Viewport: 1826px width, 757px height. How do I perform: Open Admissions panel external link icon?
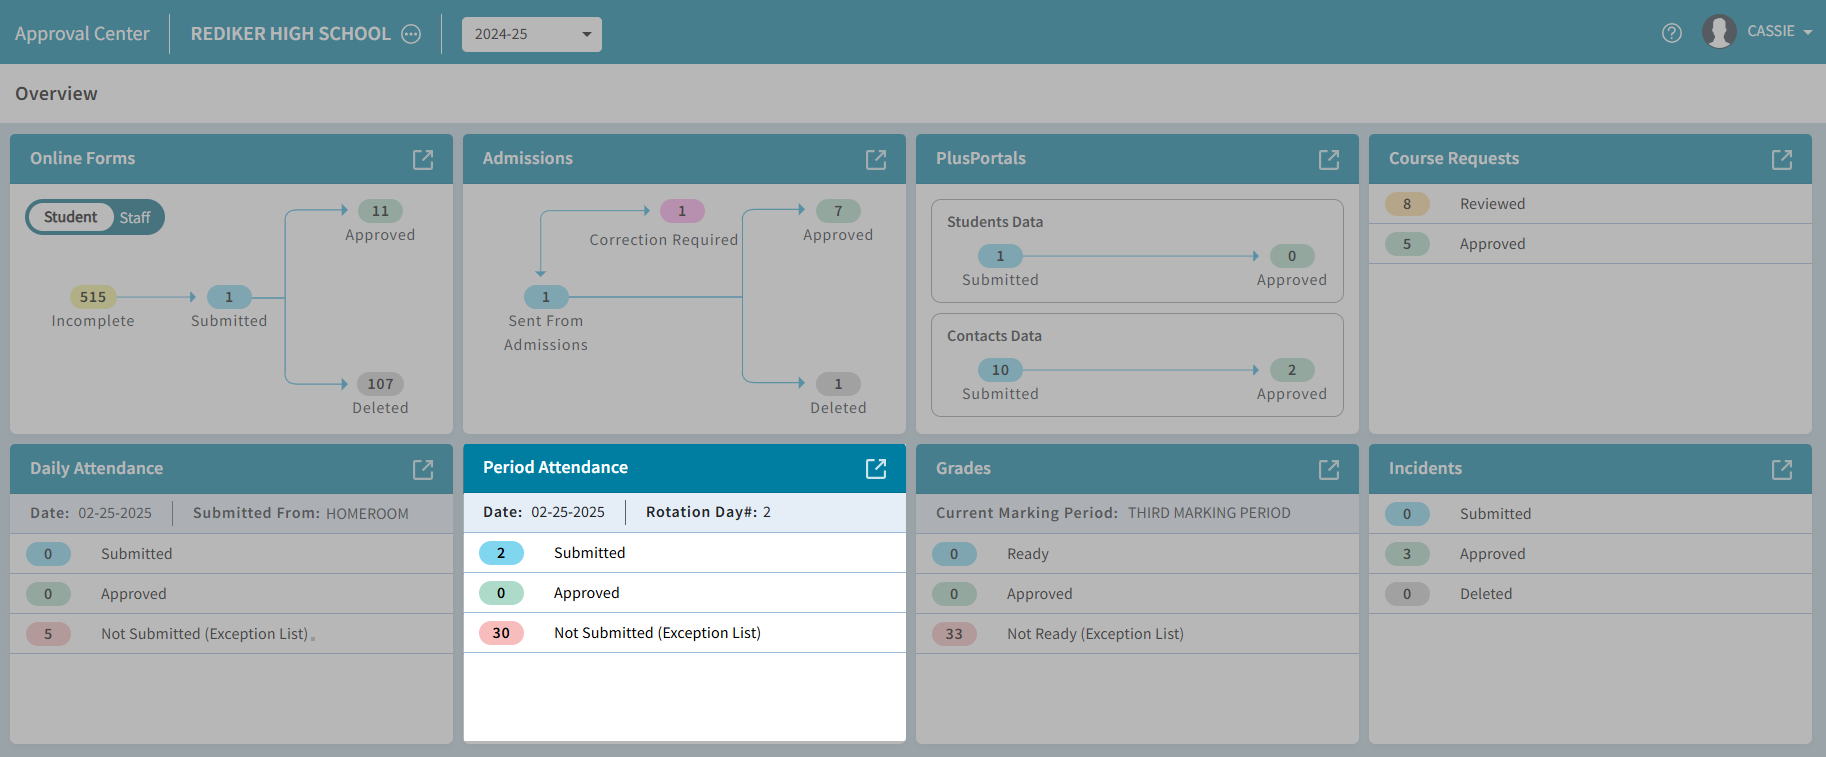(x=876, y=159)
